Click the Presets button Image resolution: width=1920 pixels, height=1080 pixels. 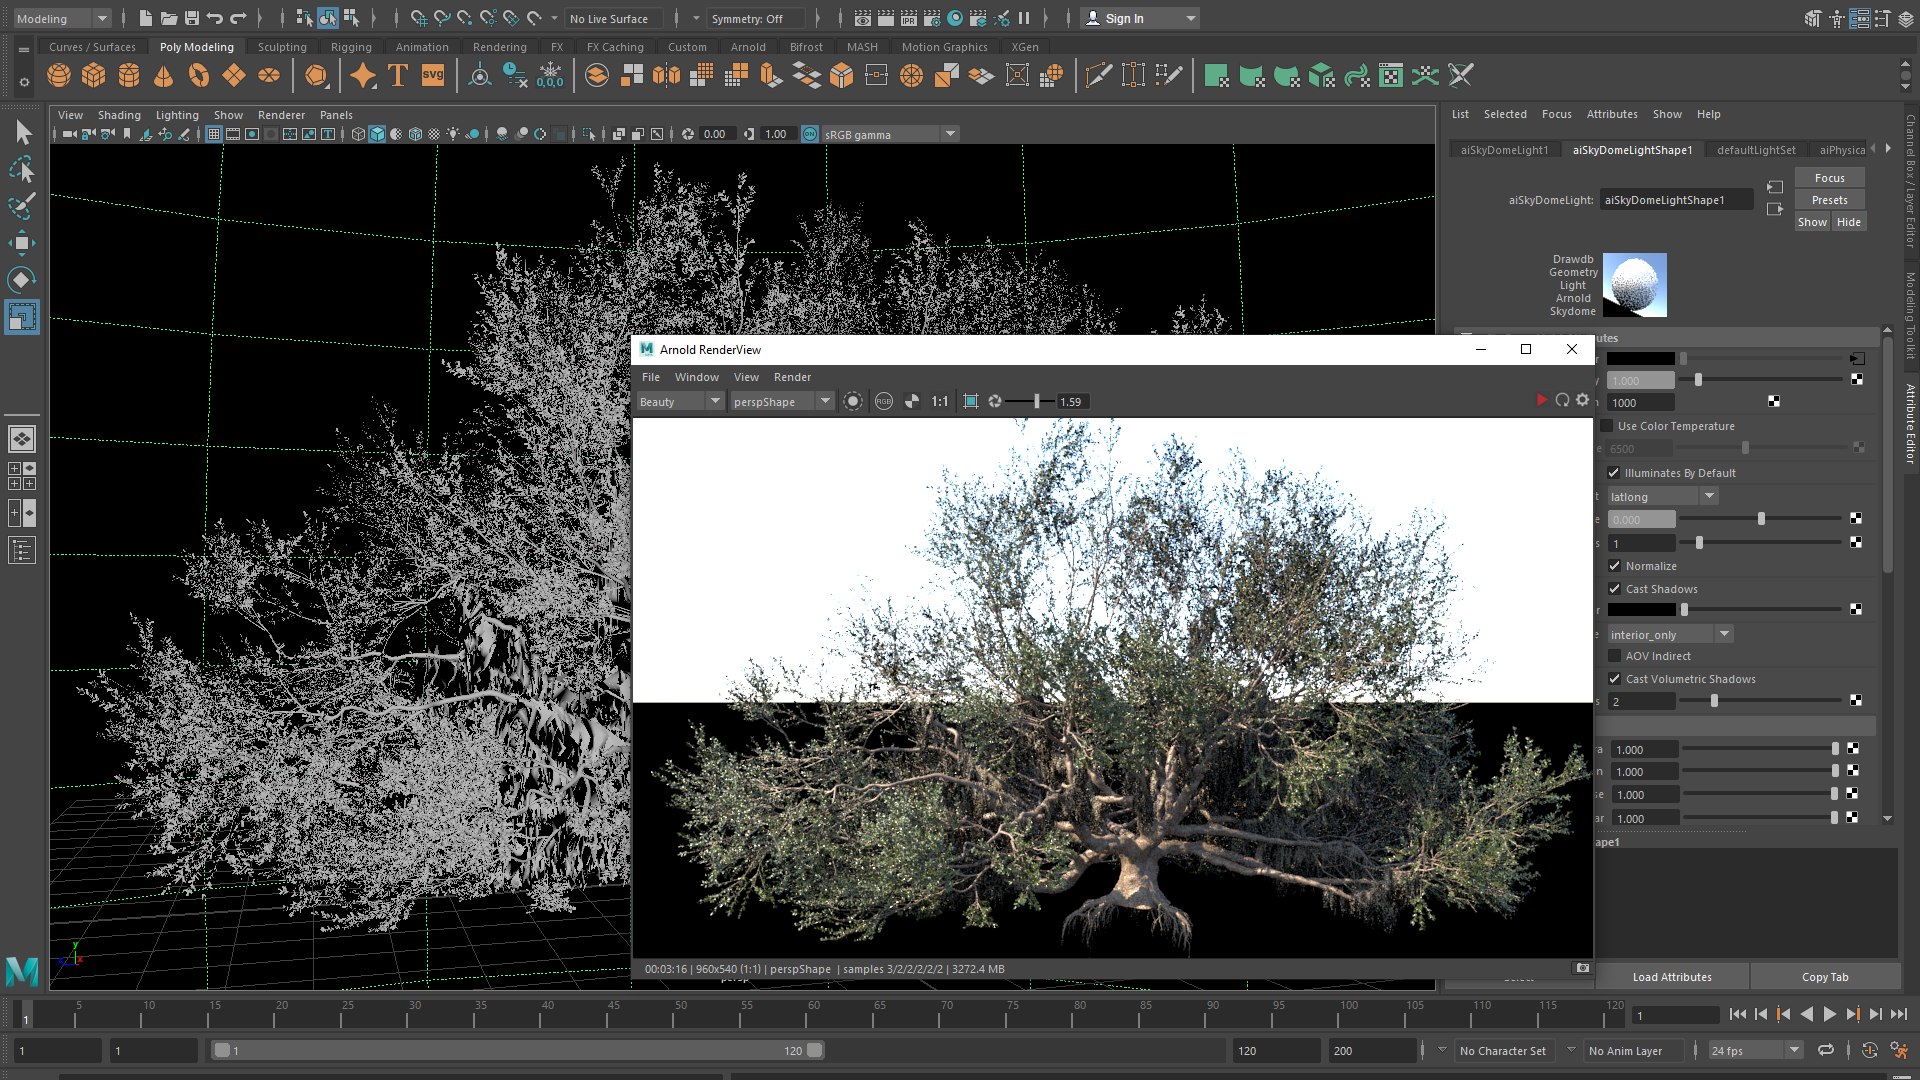tap(1829, 200)
